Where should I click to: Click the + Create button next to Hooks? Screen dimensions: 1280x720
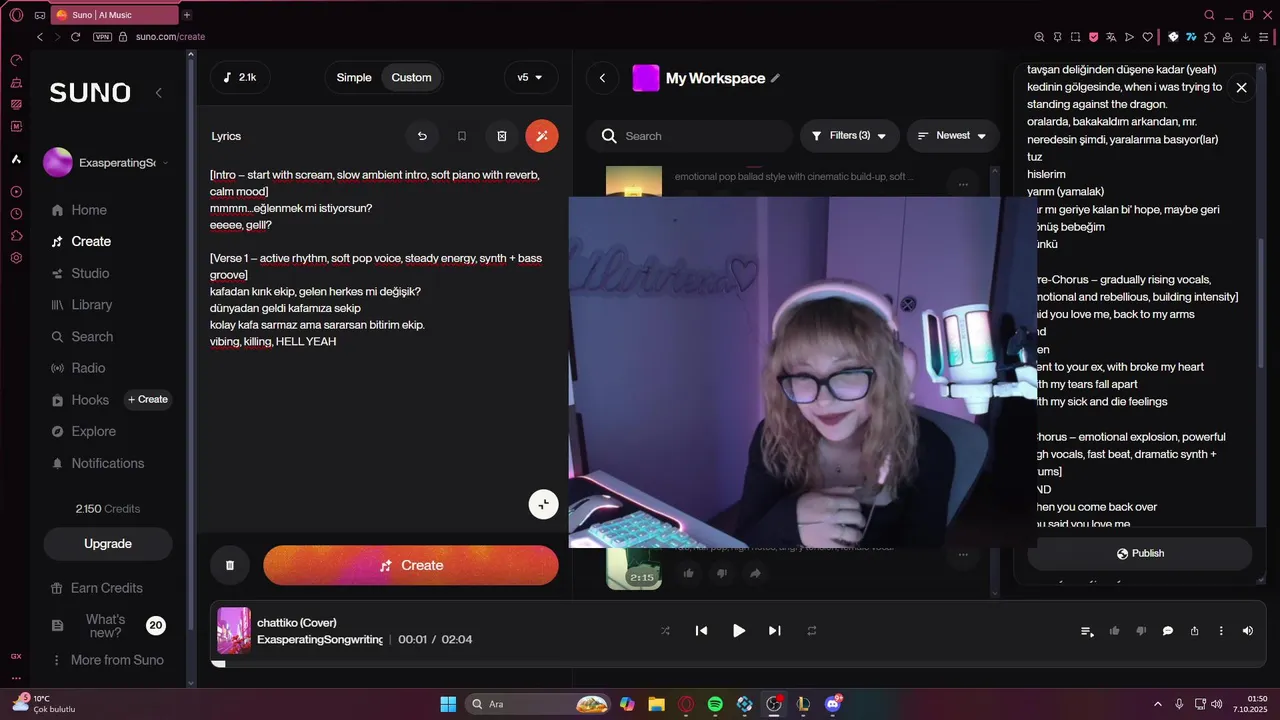tap(148, 400)
